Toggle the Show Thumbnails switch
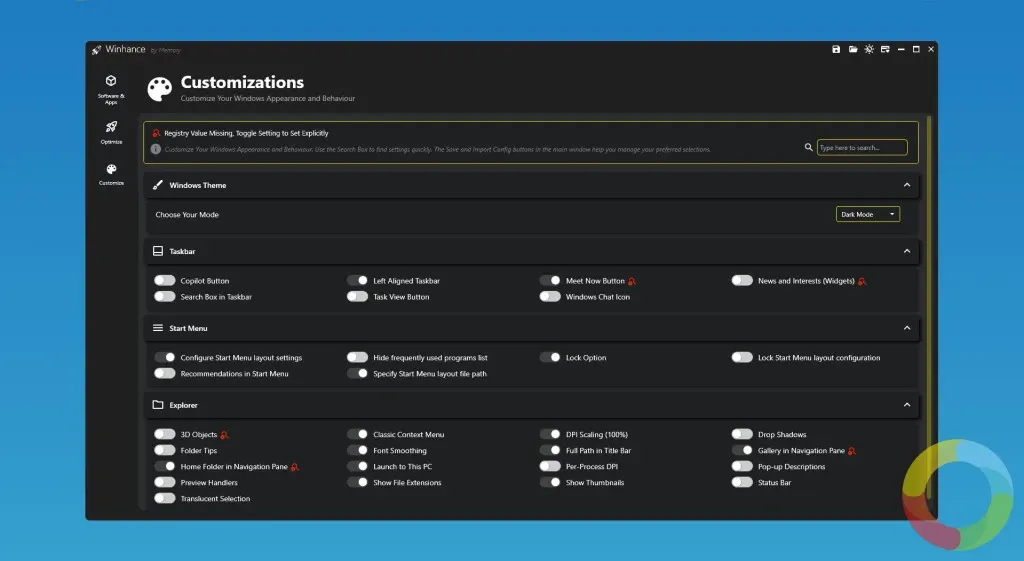The height and width of the screenshot is (561, 1024). tap(550, 483)
